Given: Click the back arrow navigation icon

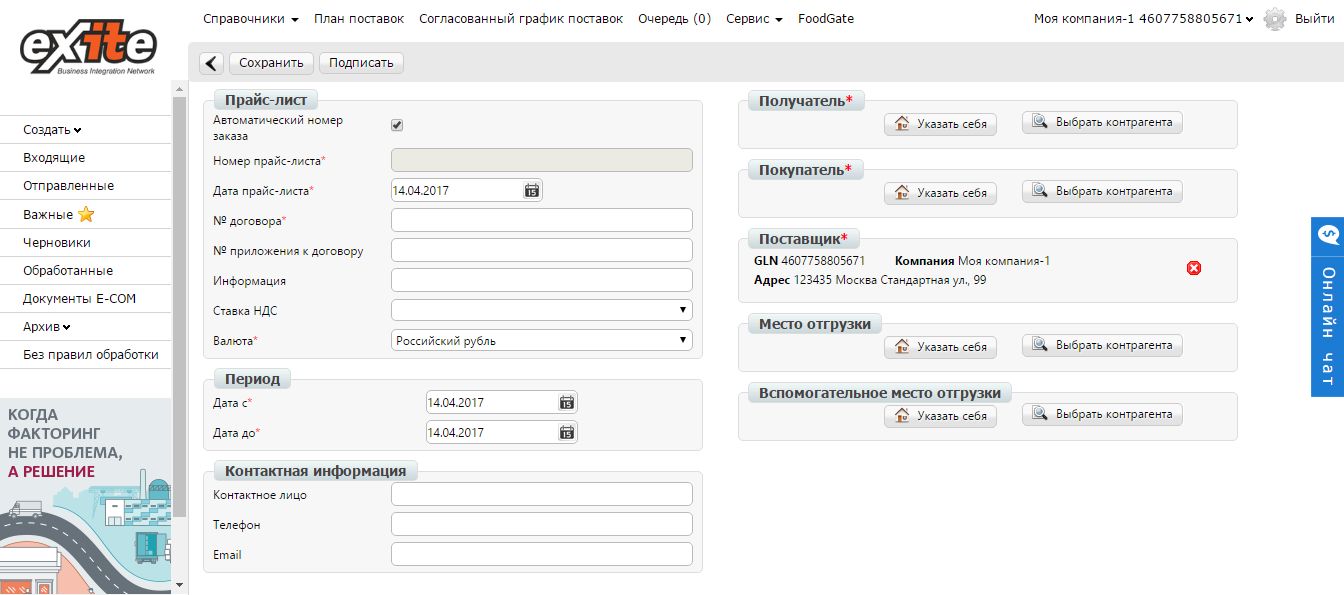Looking at the screenshot, I should pyautogui.click(x=210, y=62).
